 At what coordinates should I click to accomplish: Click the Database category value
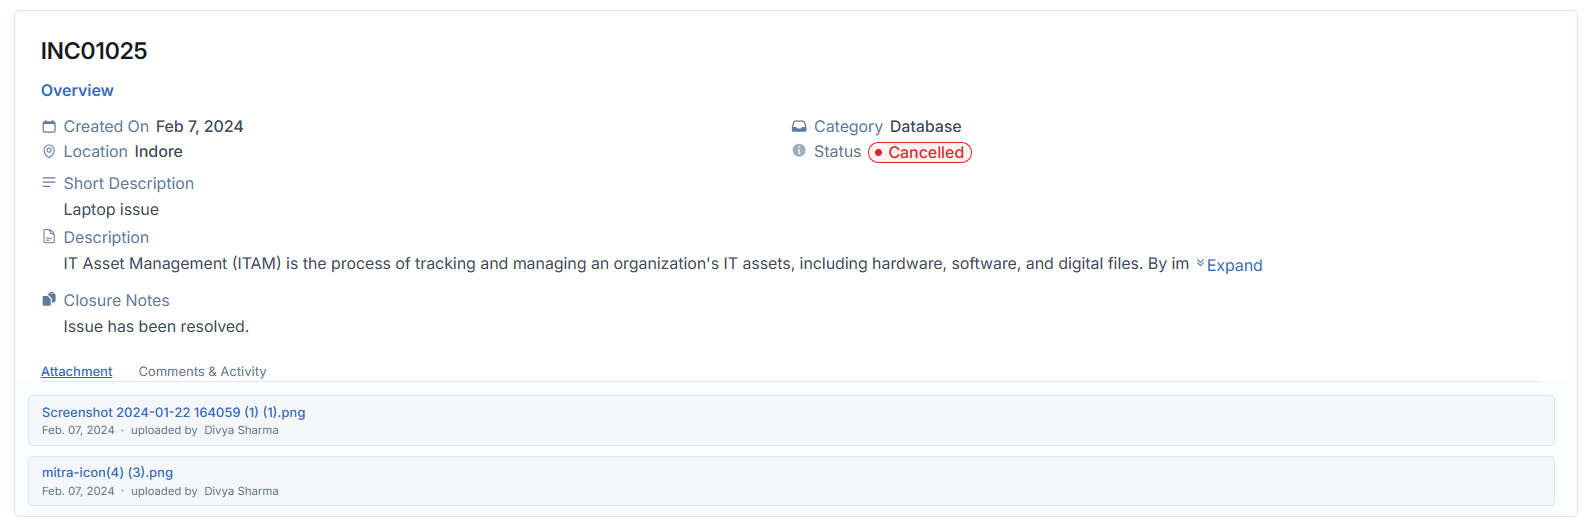point(925,127)
